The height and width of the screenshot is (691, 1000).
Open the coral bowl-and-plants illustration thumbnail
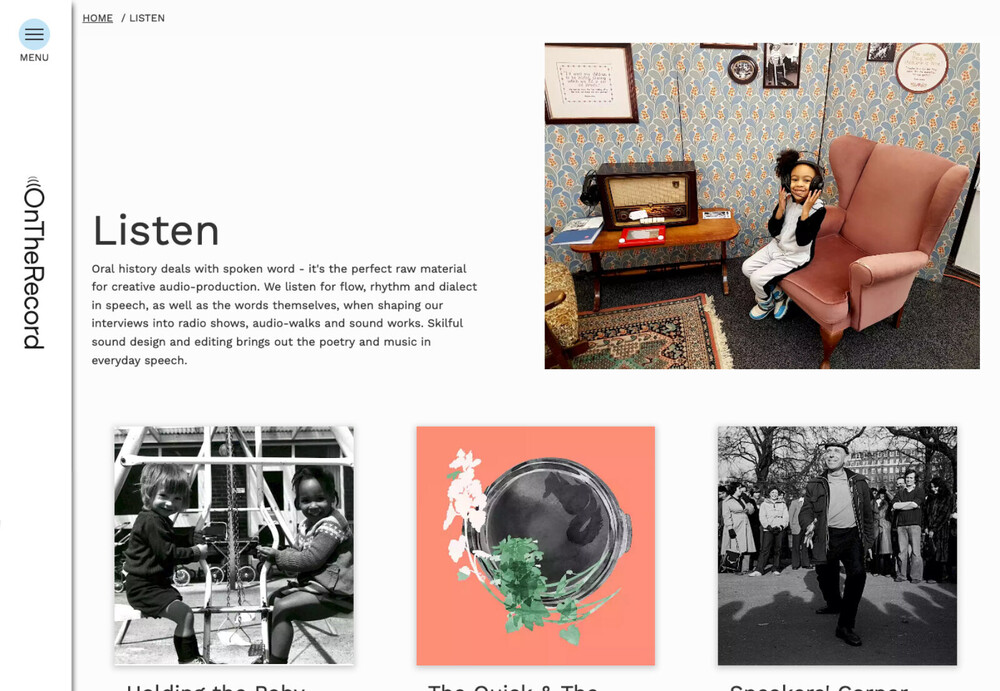point(536,546)
